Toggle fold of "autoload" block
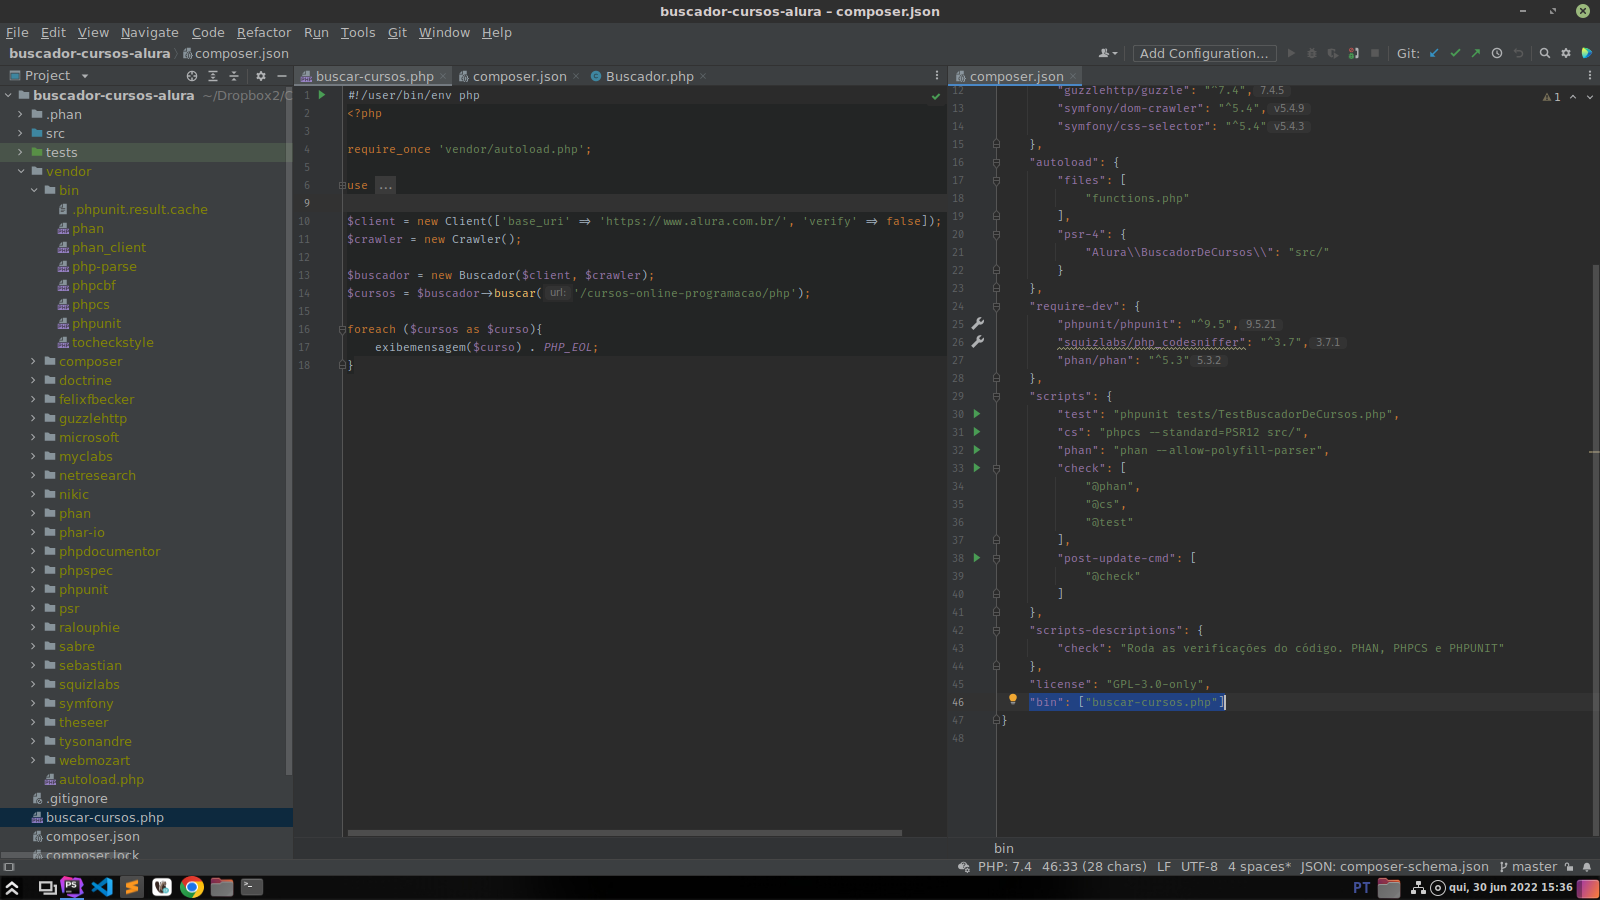The width and height of the screenshot is (1600, 900). [996, 162]
